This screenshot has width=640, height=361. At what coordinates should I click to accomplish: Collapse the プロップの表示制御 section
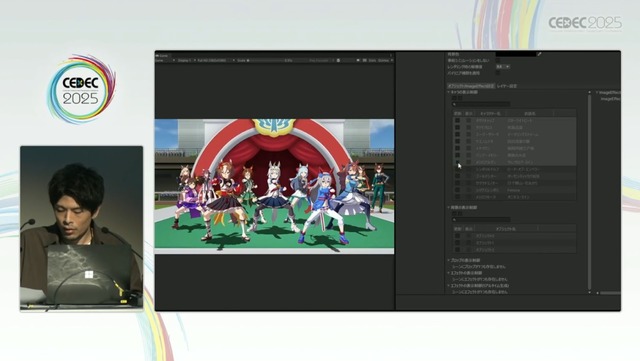click(x=448, y=260)
